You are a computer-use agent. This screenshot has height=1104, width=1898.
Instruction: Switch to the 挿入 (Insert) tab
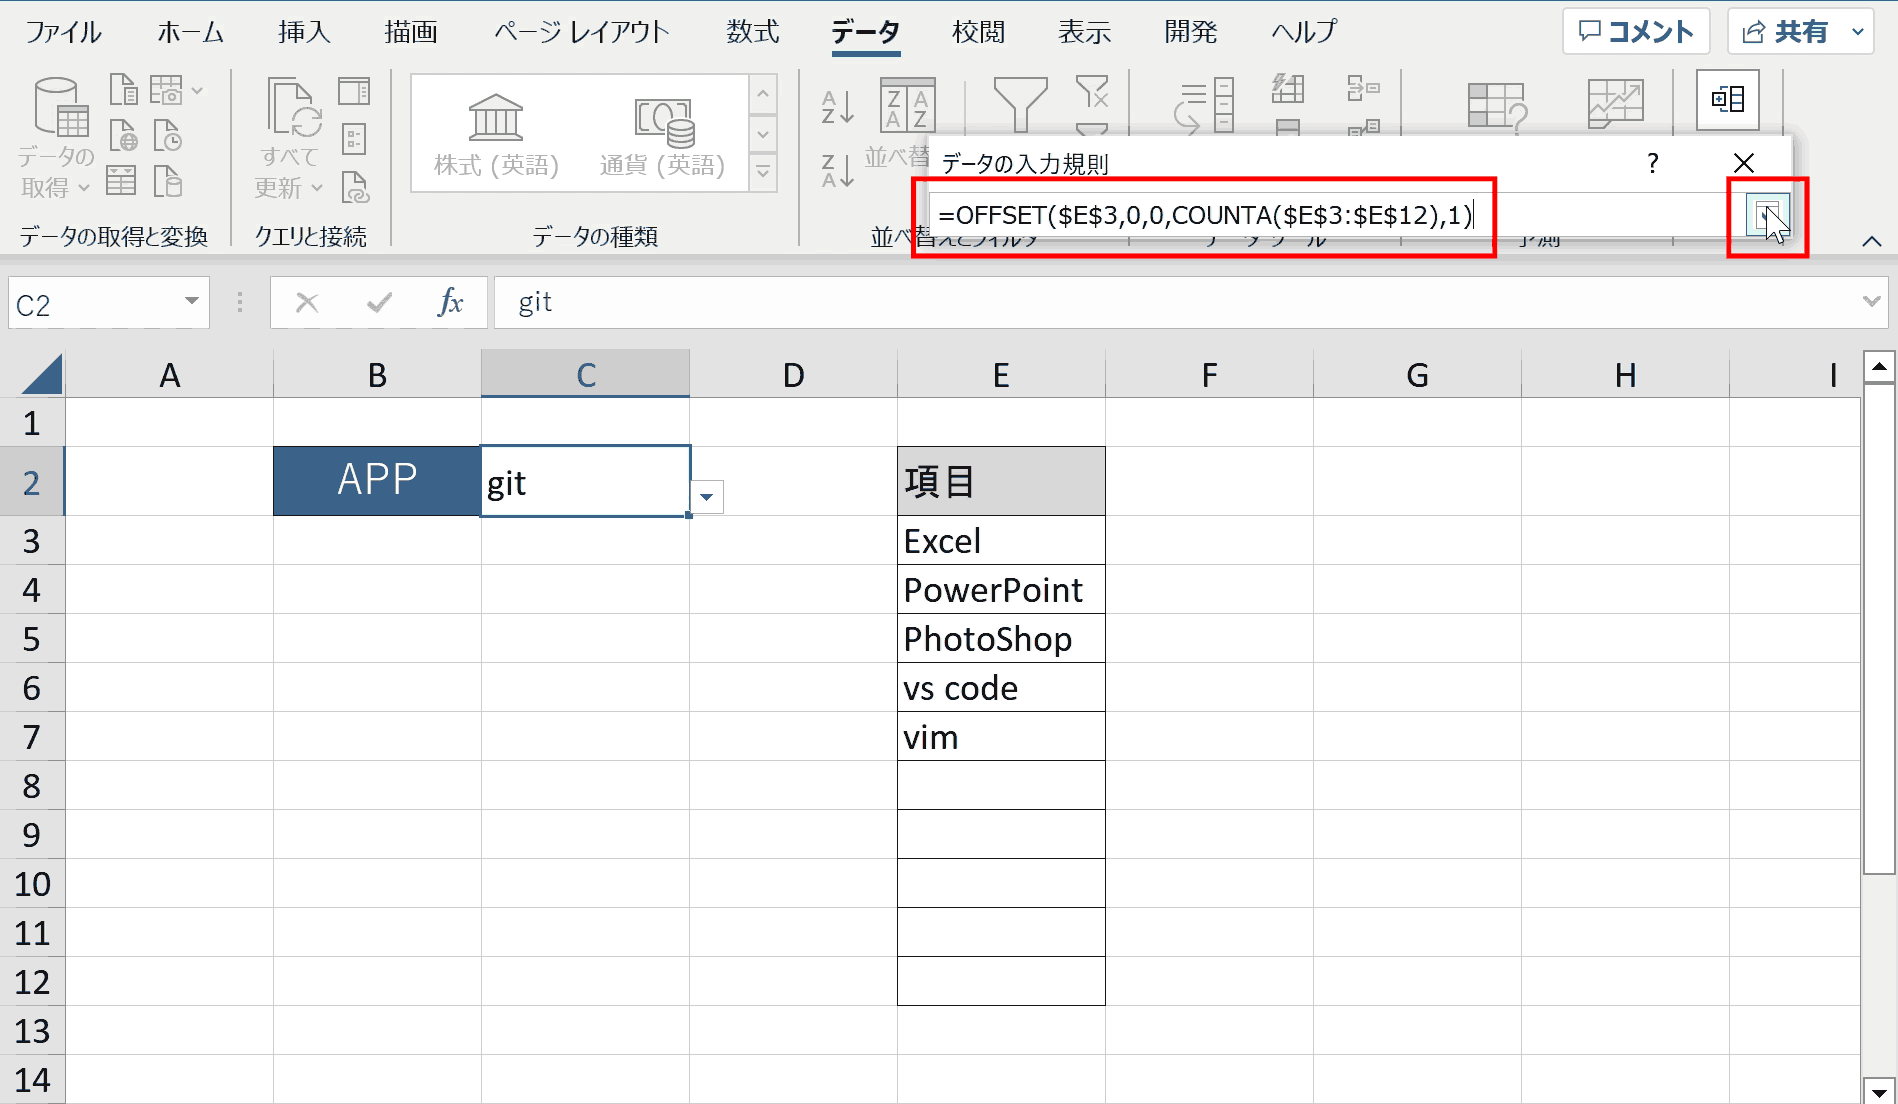[x=304, y=32]
